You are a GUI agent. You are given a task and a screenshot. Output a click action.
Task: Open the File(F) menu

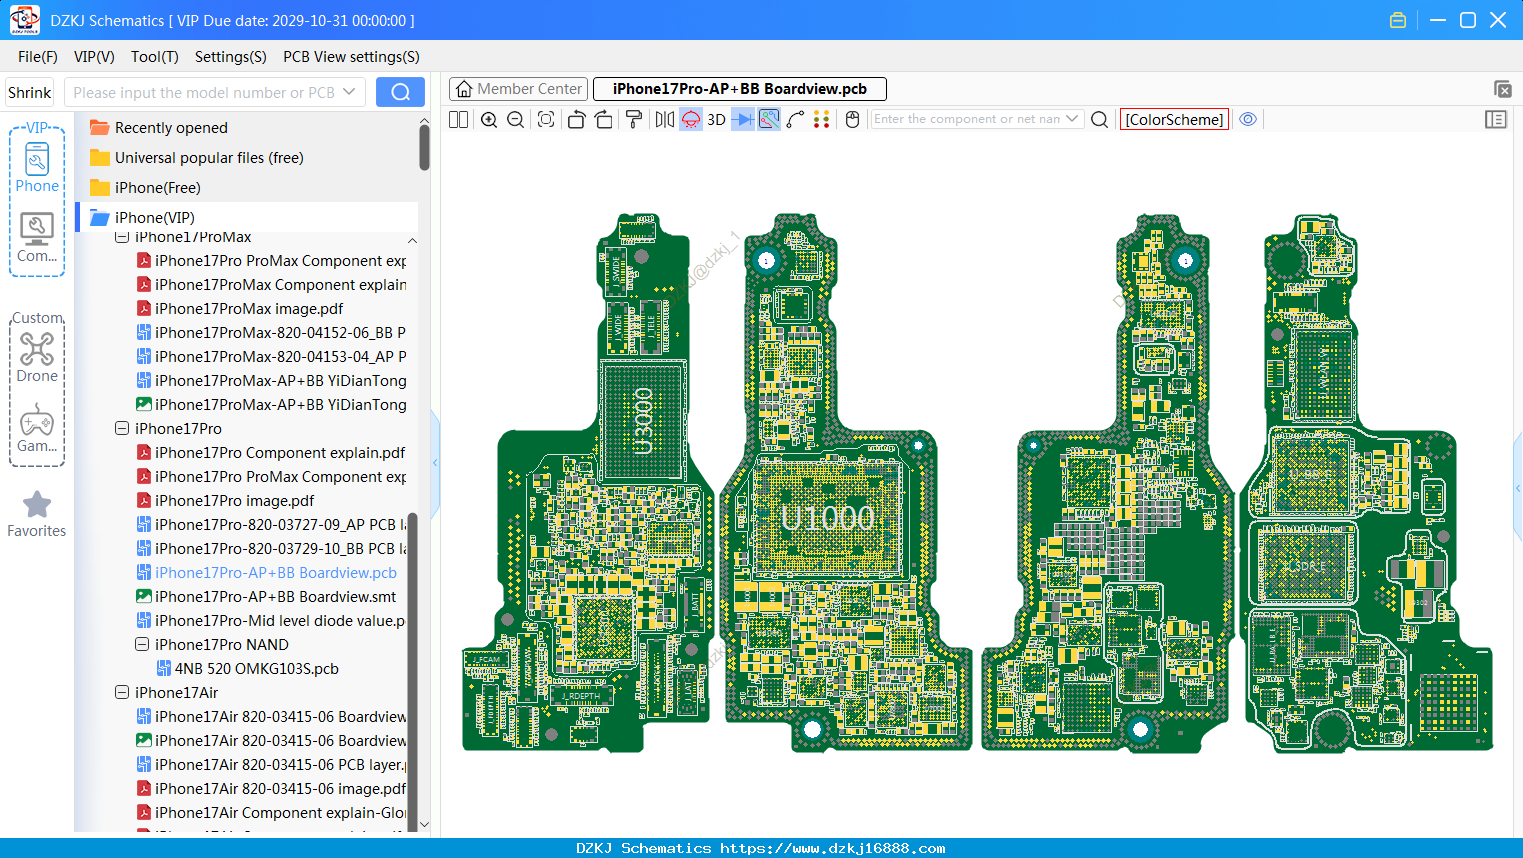point(38,57)
